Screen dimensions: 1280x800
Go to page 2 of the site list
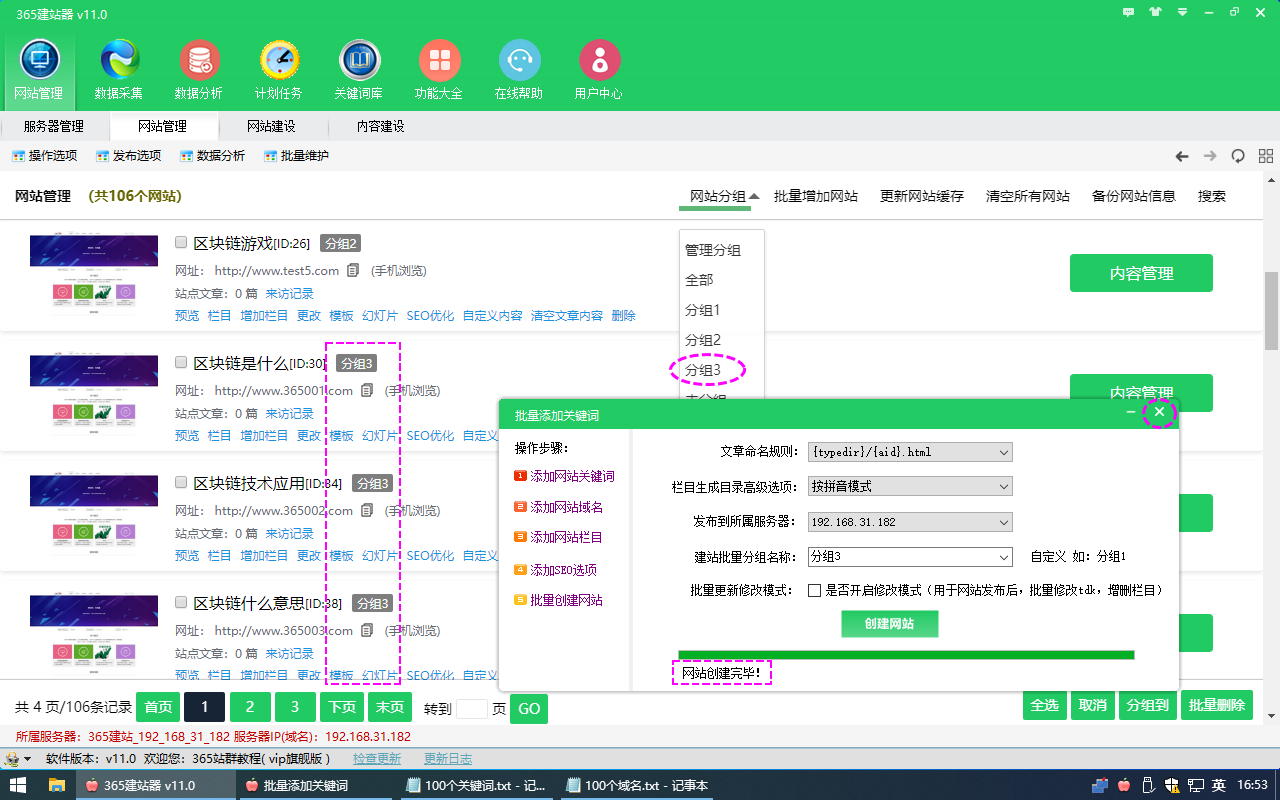coord(250,707)
